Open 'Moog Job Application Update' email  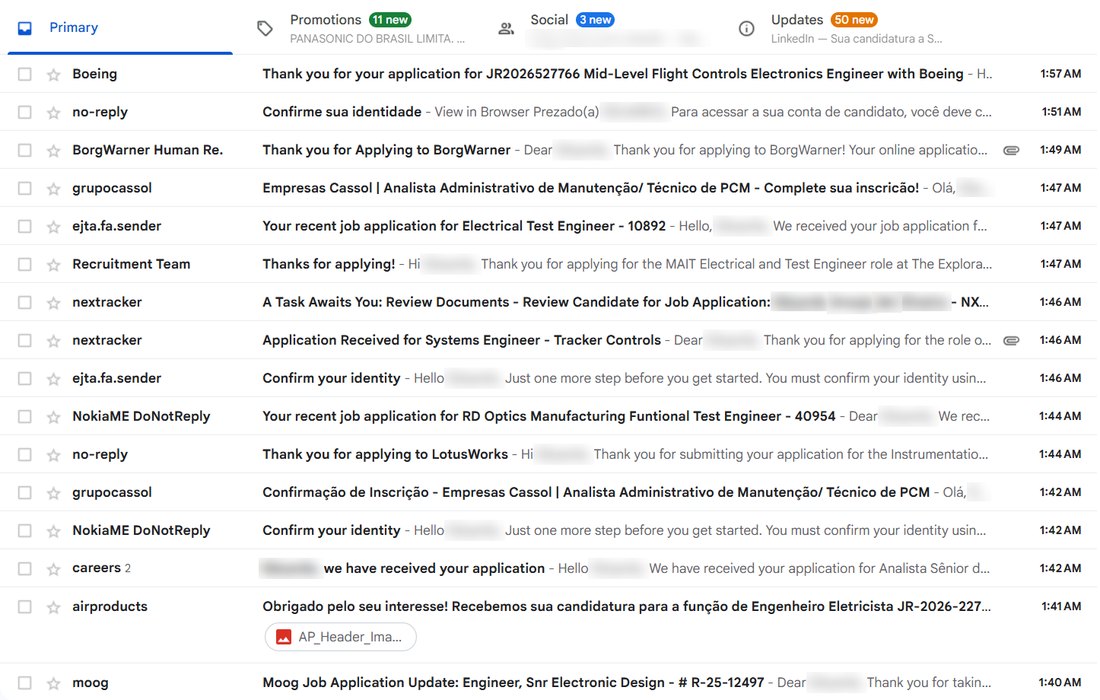click(x=513, y=682)
